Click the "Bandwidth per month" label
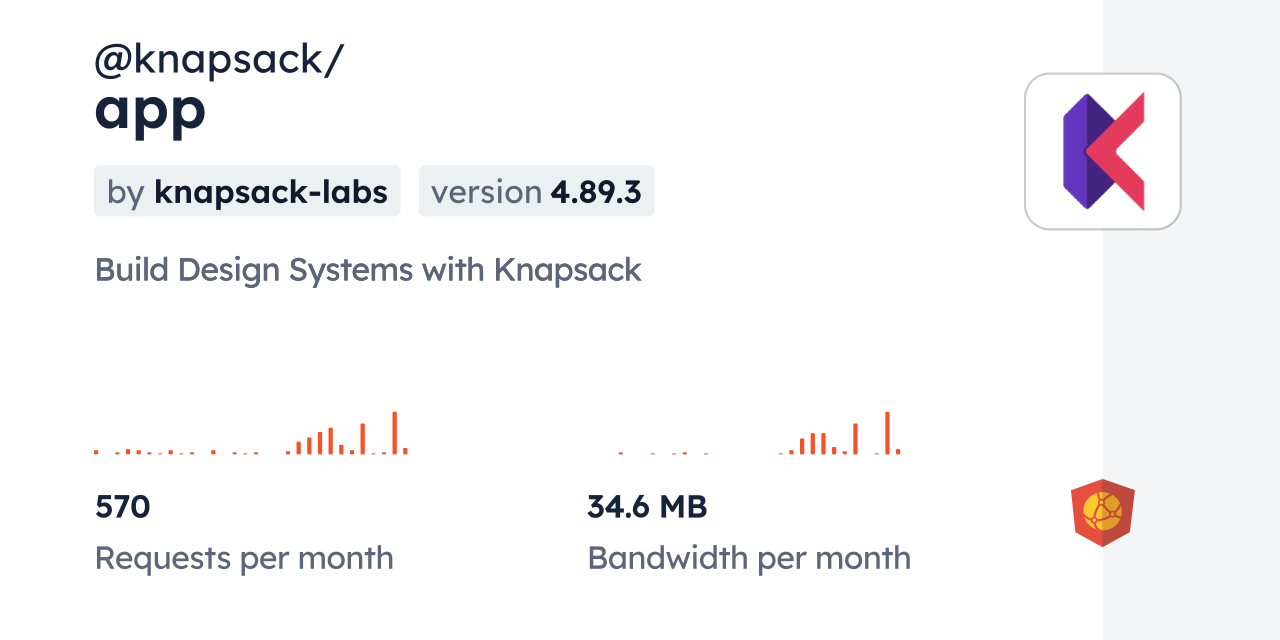 (x=749, y=558)
